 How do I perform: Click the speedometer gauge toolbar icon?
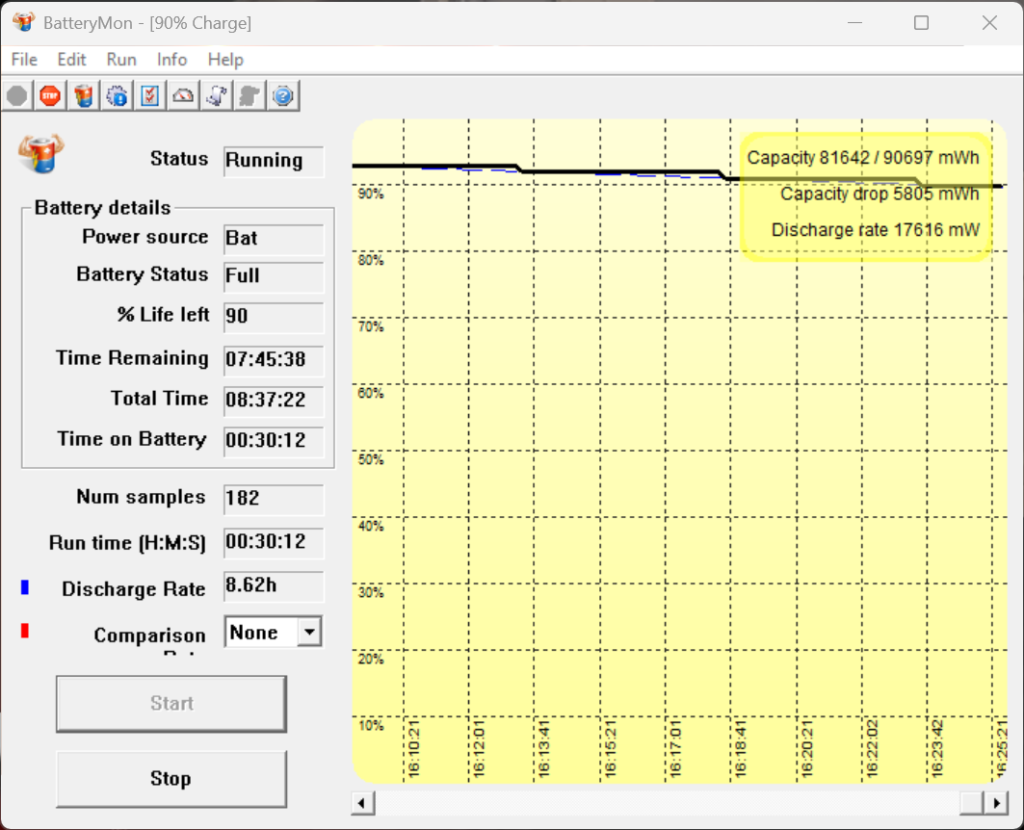184,96
